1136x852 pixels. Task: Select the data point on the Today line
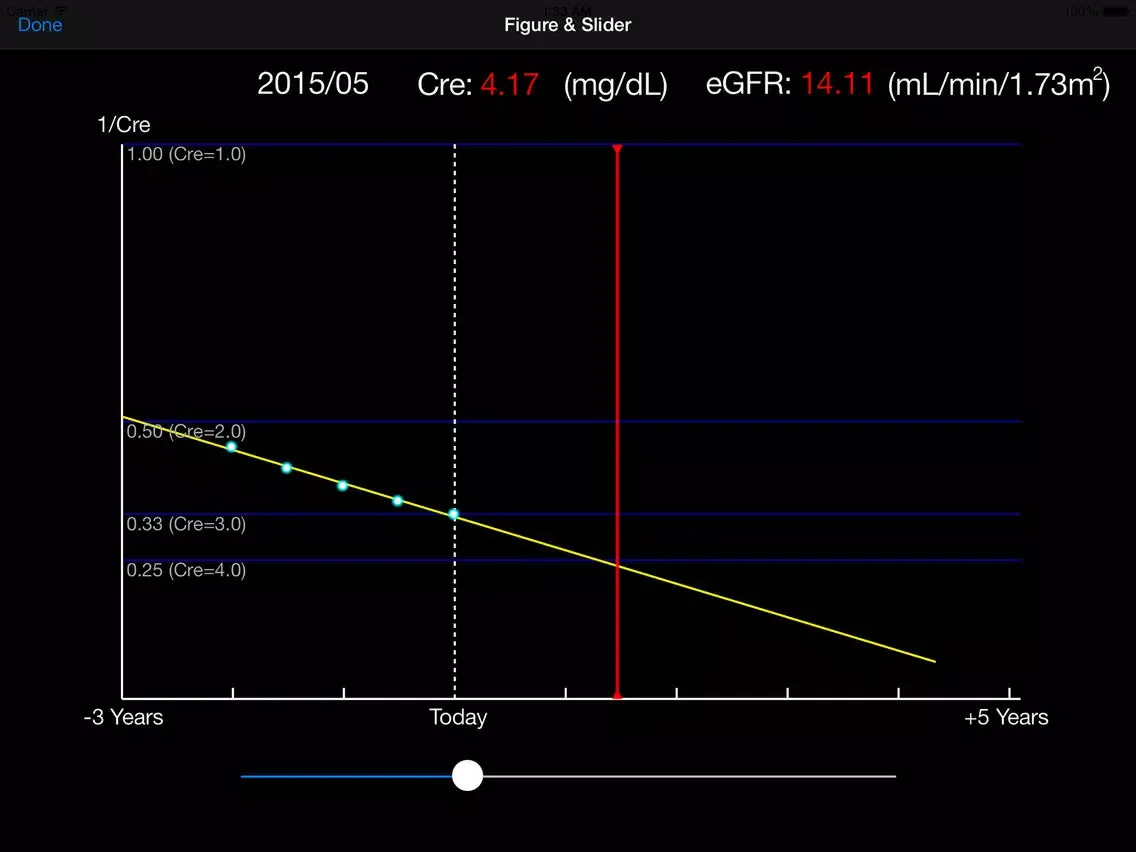click(x=454, y=514)
